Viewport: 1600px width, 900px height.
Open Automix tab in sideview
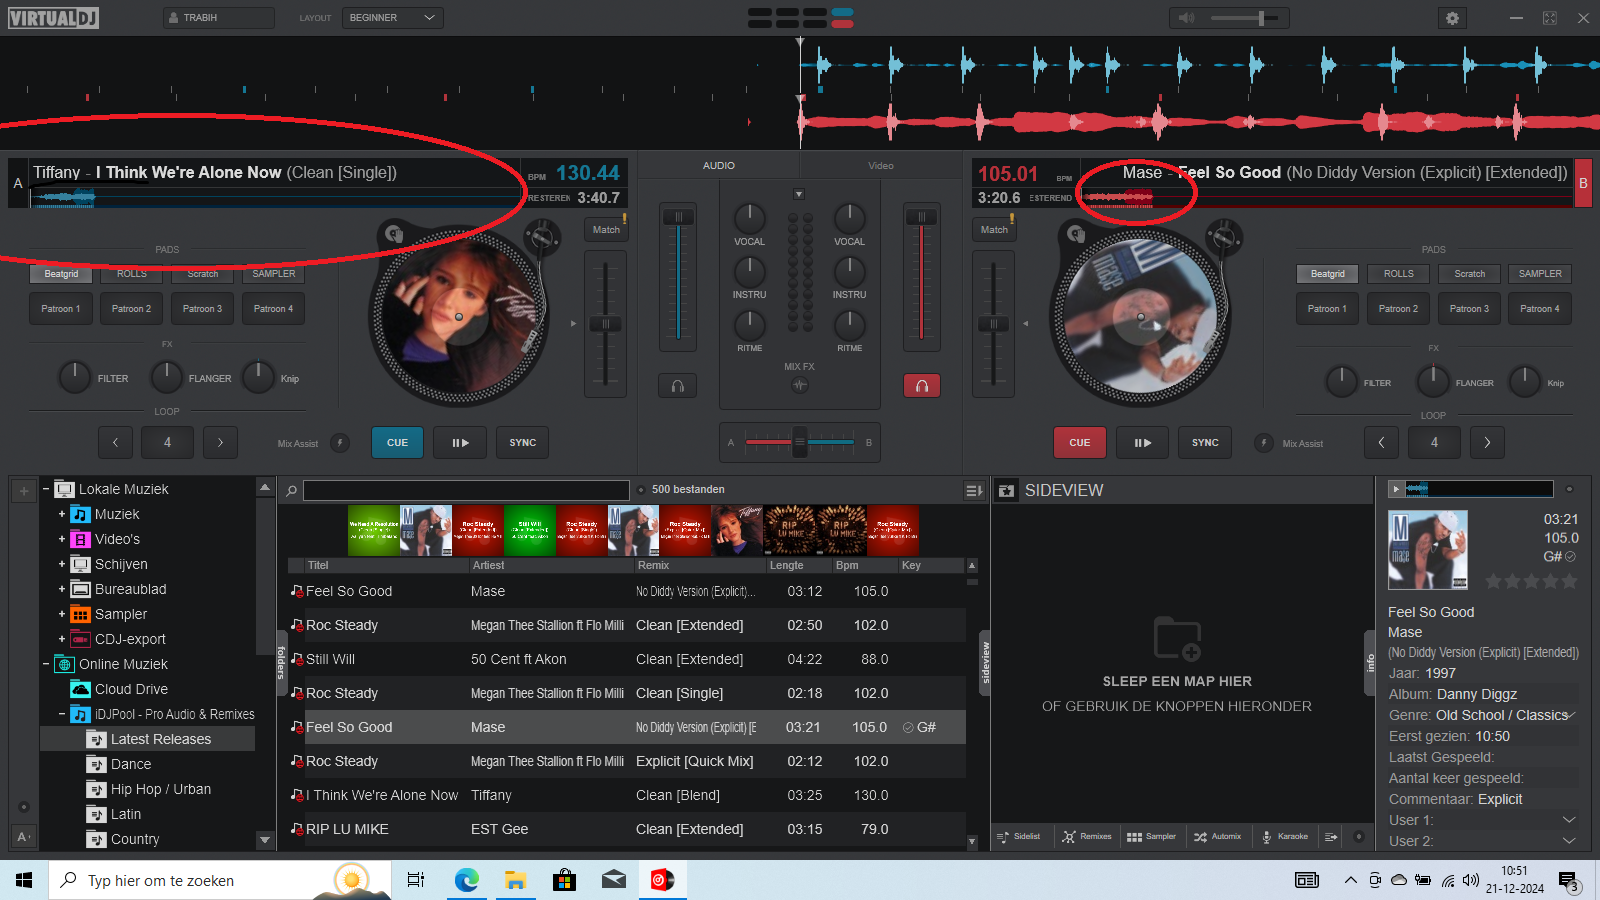point(1217,837)
